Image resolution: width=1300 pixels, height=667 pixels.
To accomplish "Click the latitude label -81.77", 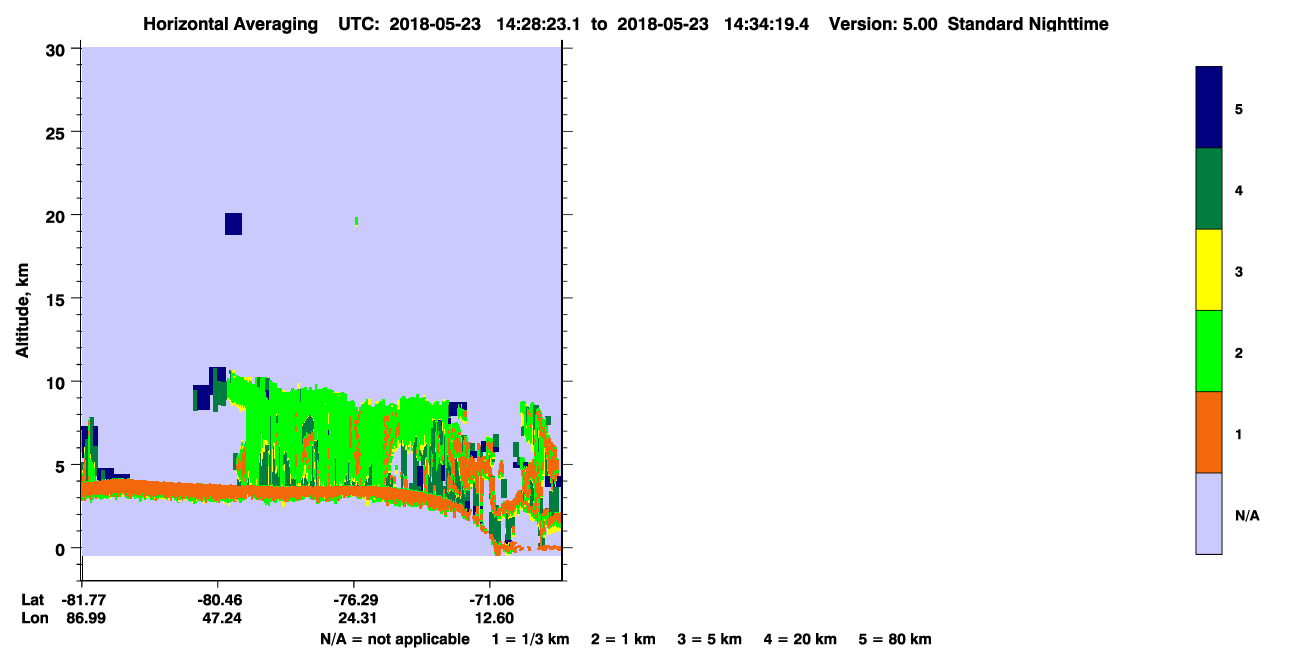I will (x=84, y=600).
